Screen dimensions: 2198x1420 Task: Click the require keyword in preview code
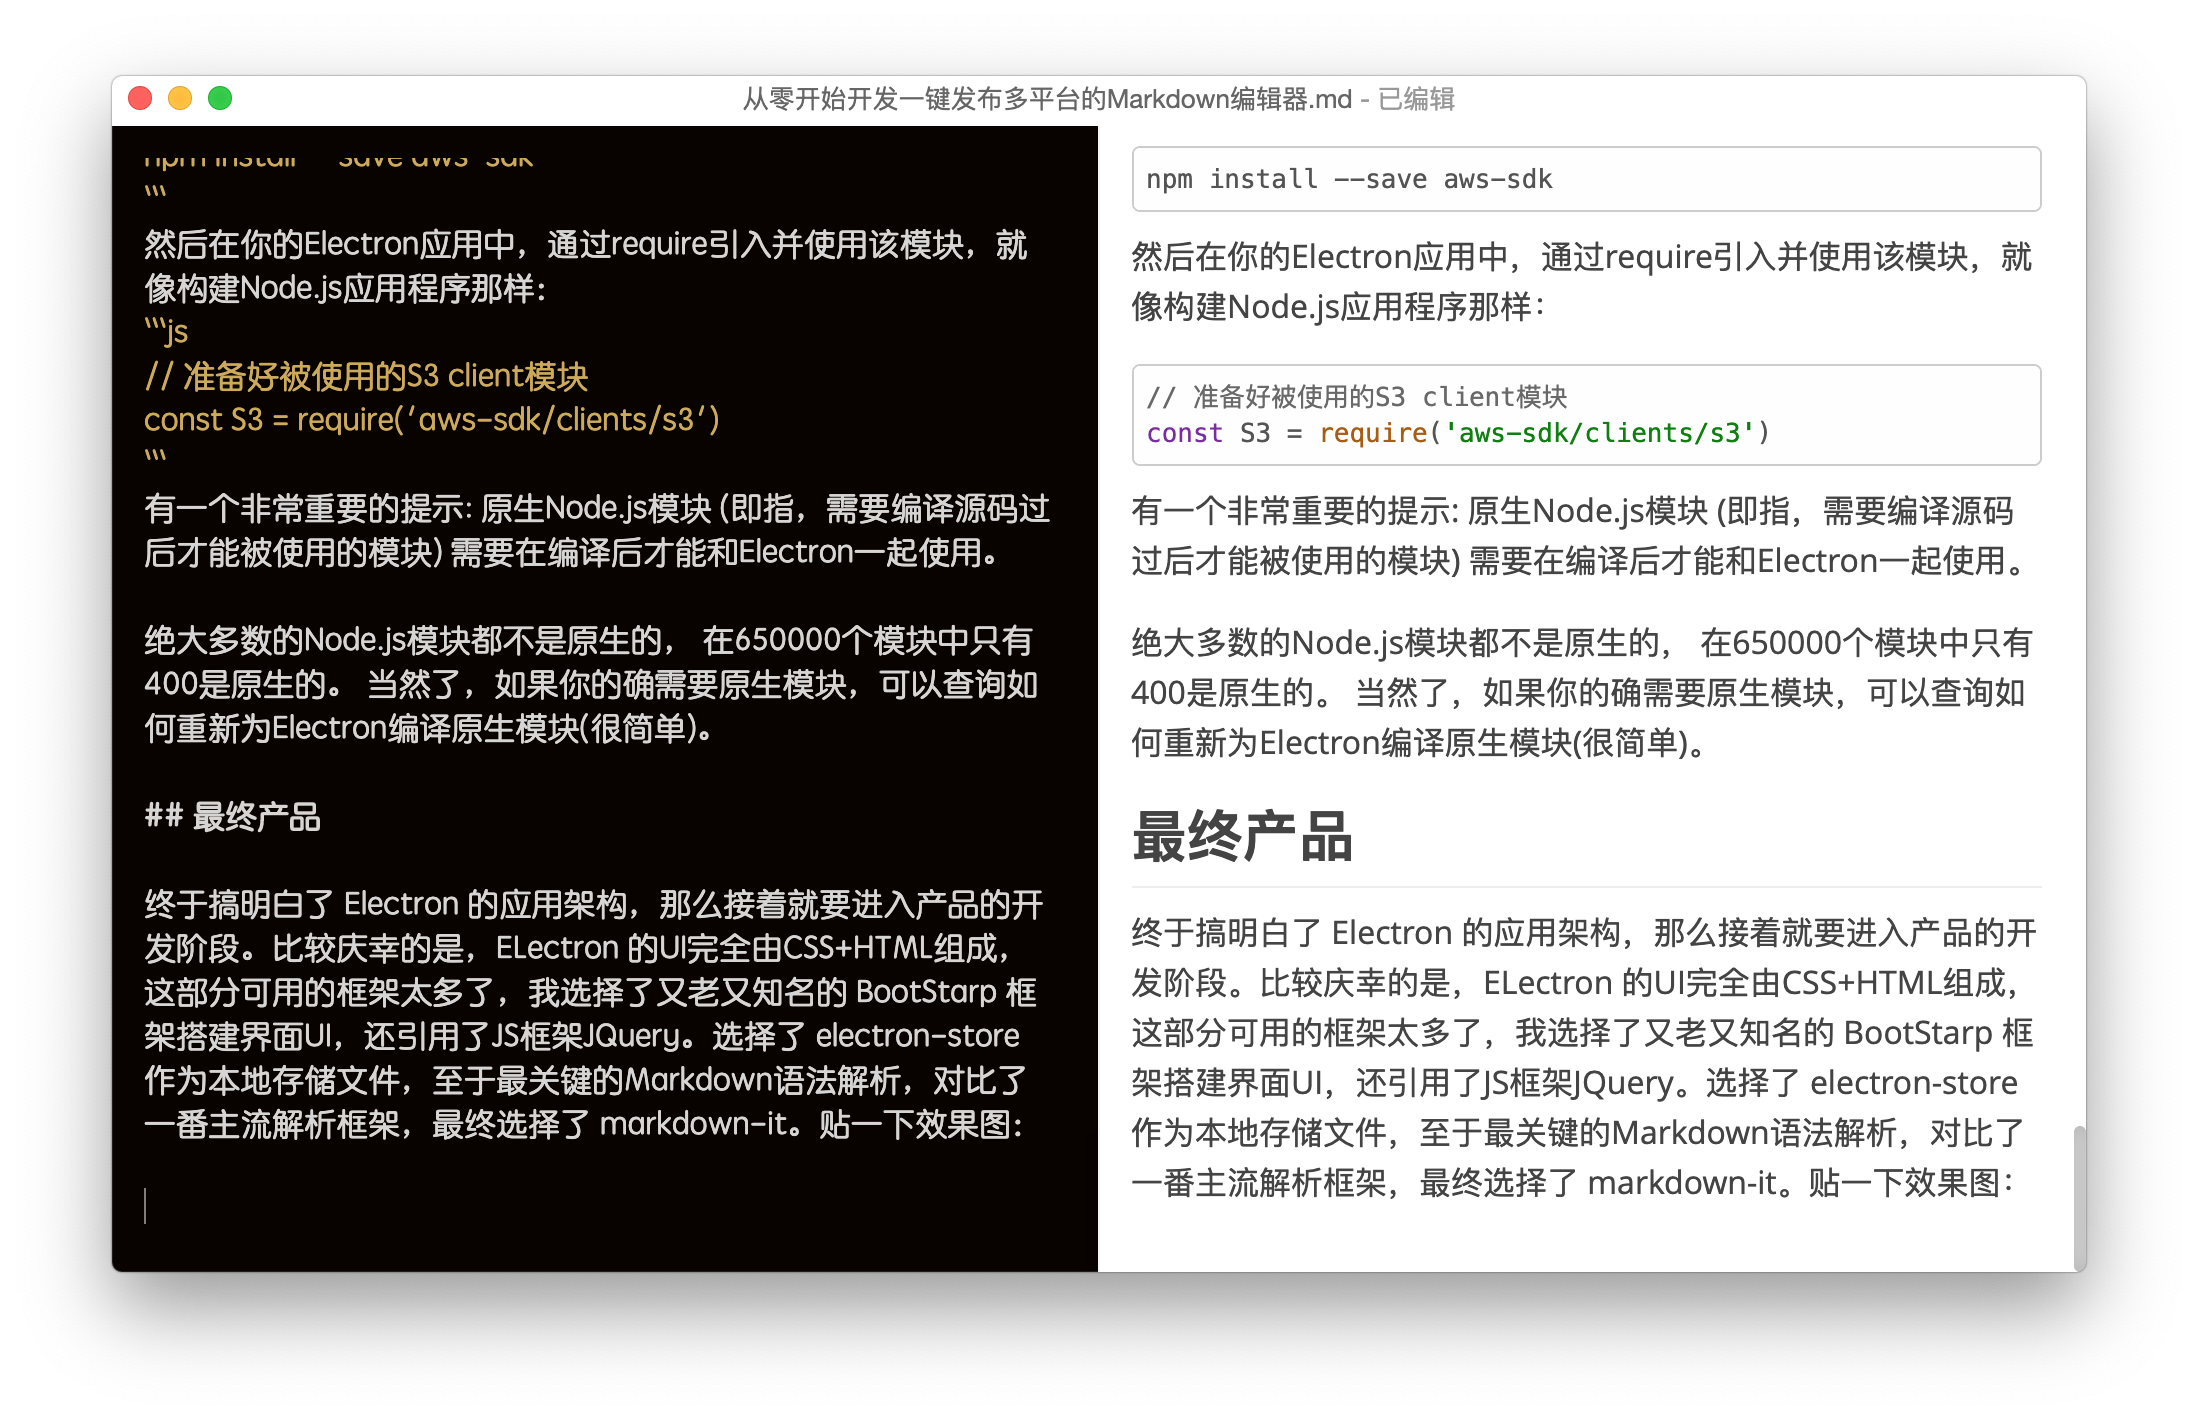point(1372,433)
